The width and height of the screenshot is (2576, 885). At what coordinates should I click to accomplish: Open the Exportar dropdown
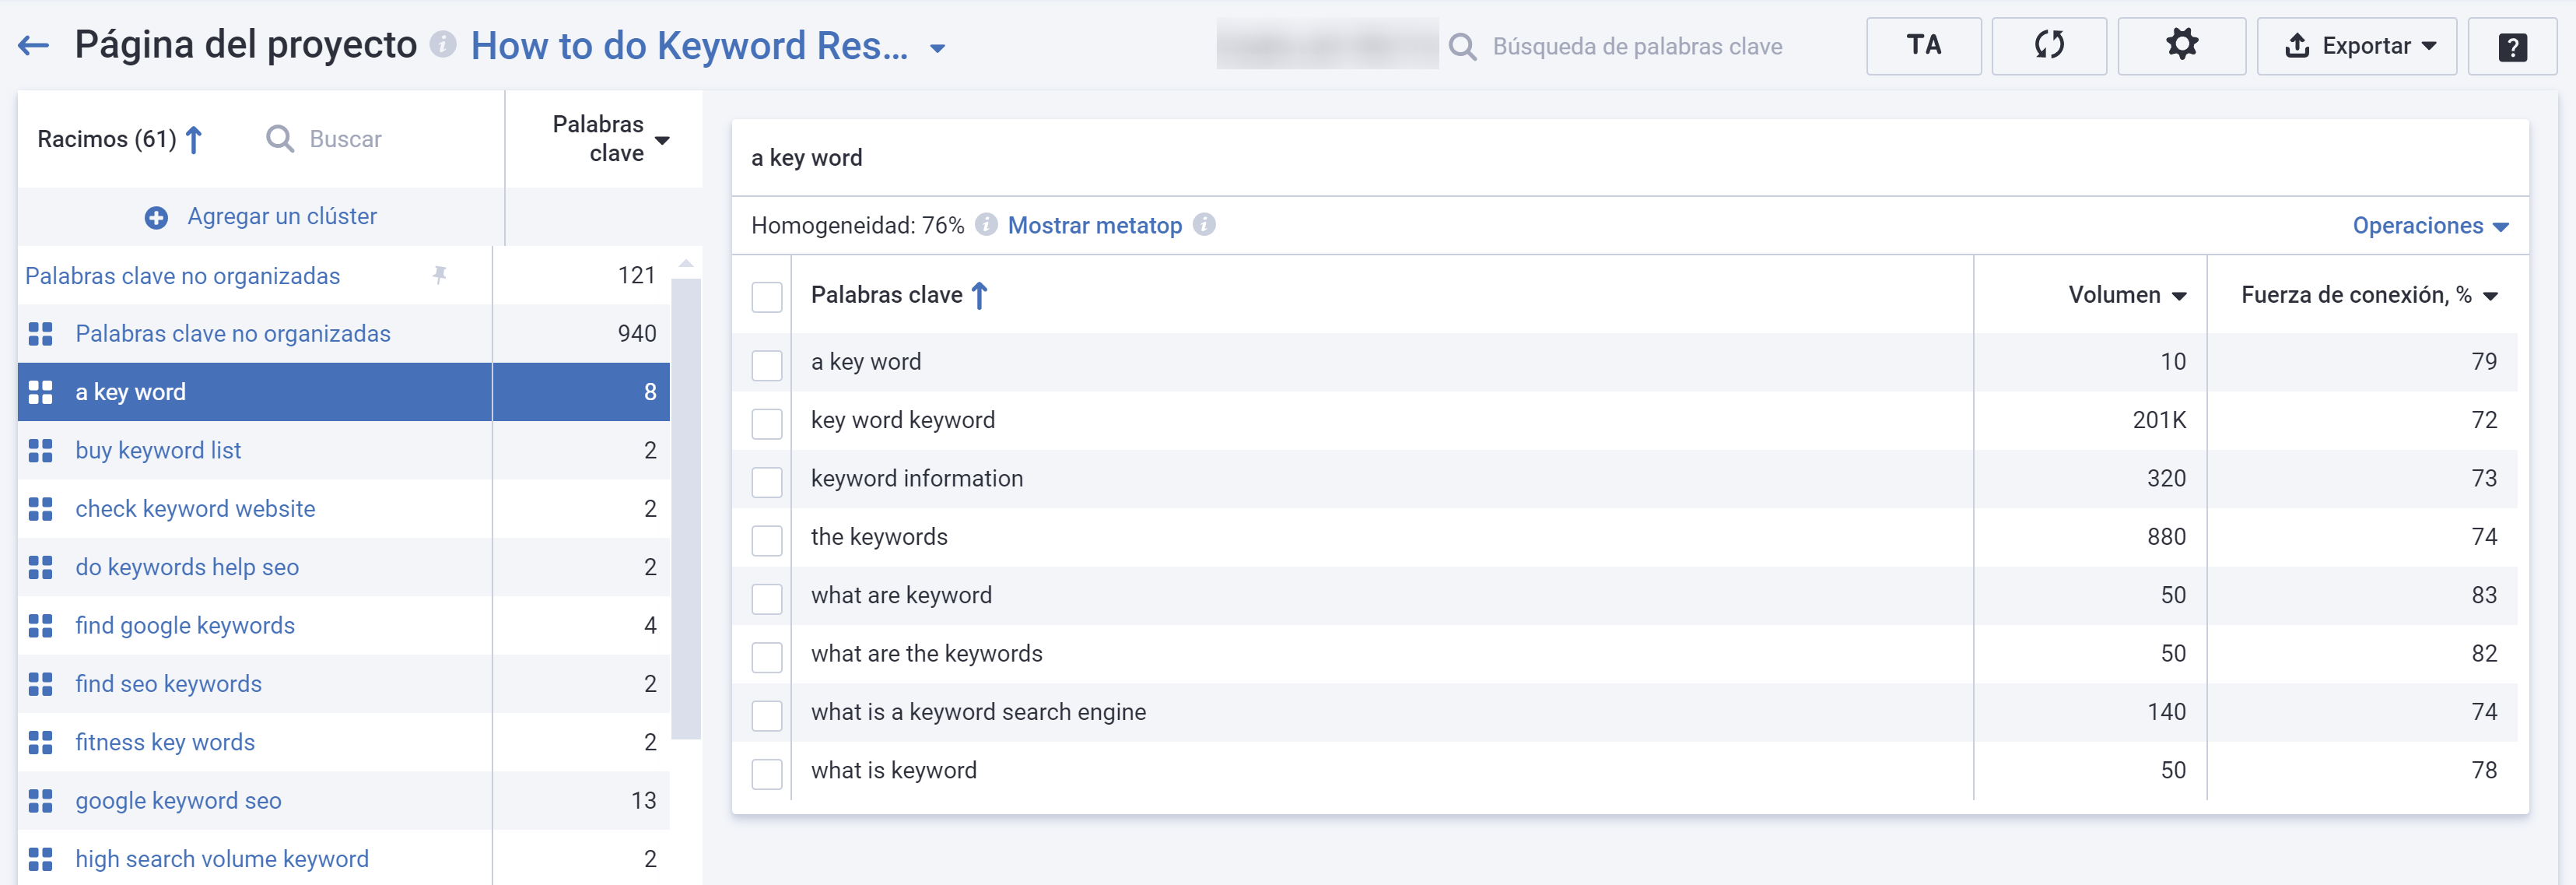tap(2357, 45)
